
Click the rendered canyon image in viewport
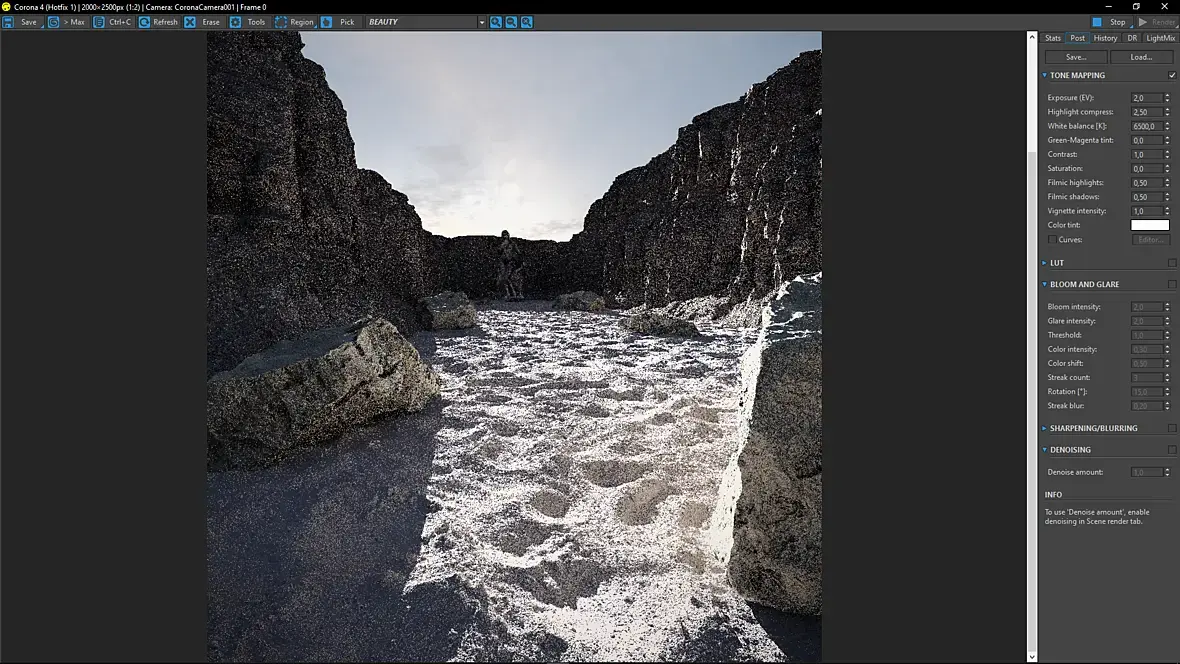[x=514, y=347]
